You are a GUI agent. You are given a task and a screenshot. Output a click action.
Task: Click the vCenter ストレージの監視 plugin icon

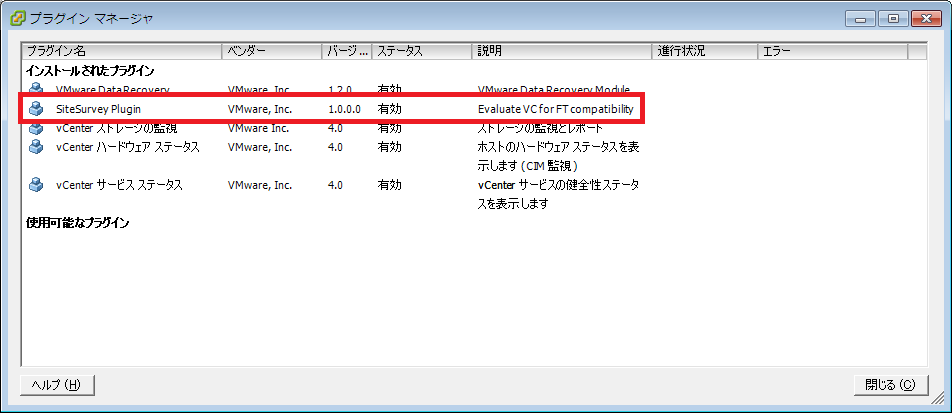(36, 128)
